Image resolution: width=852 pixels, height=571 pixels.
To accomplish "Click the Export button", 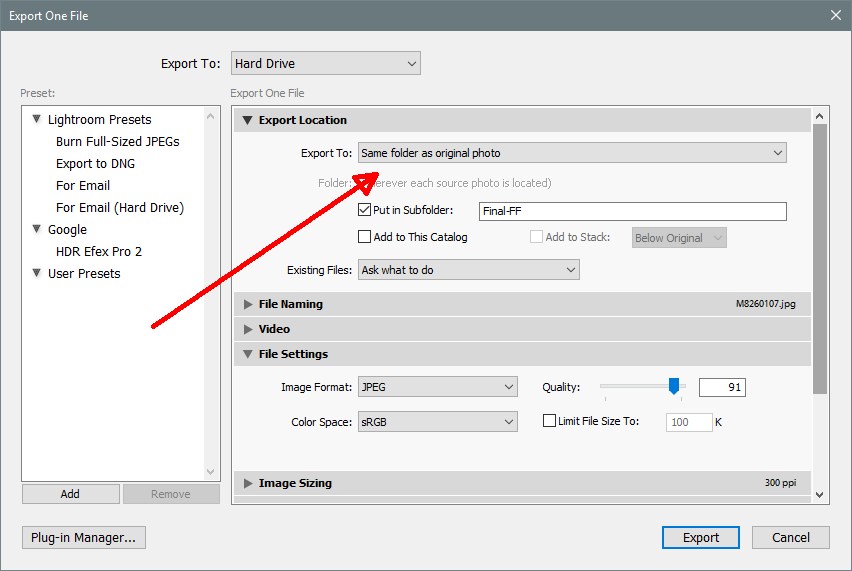I will click(x=700, y=537).
